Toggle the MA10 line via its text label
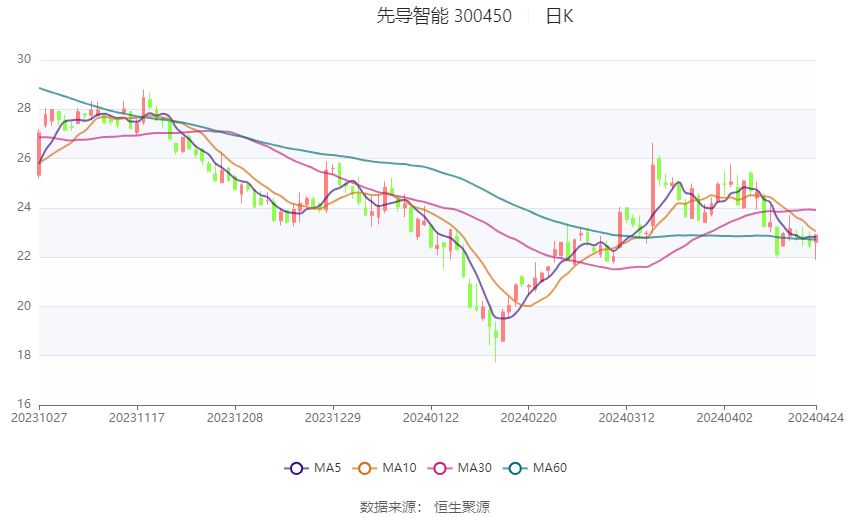The height and width of the screenshot is (517, 850). (399, 467)
